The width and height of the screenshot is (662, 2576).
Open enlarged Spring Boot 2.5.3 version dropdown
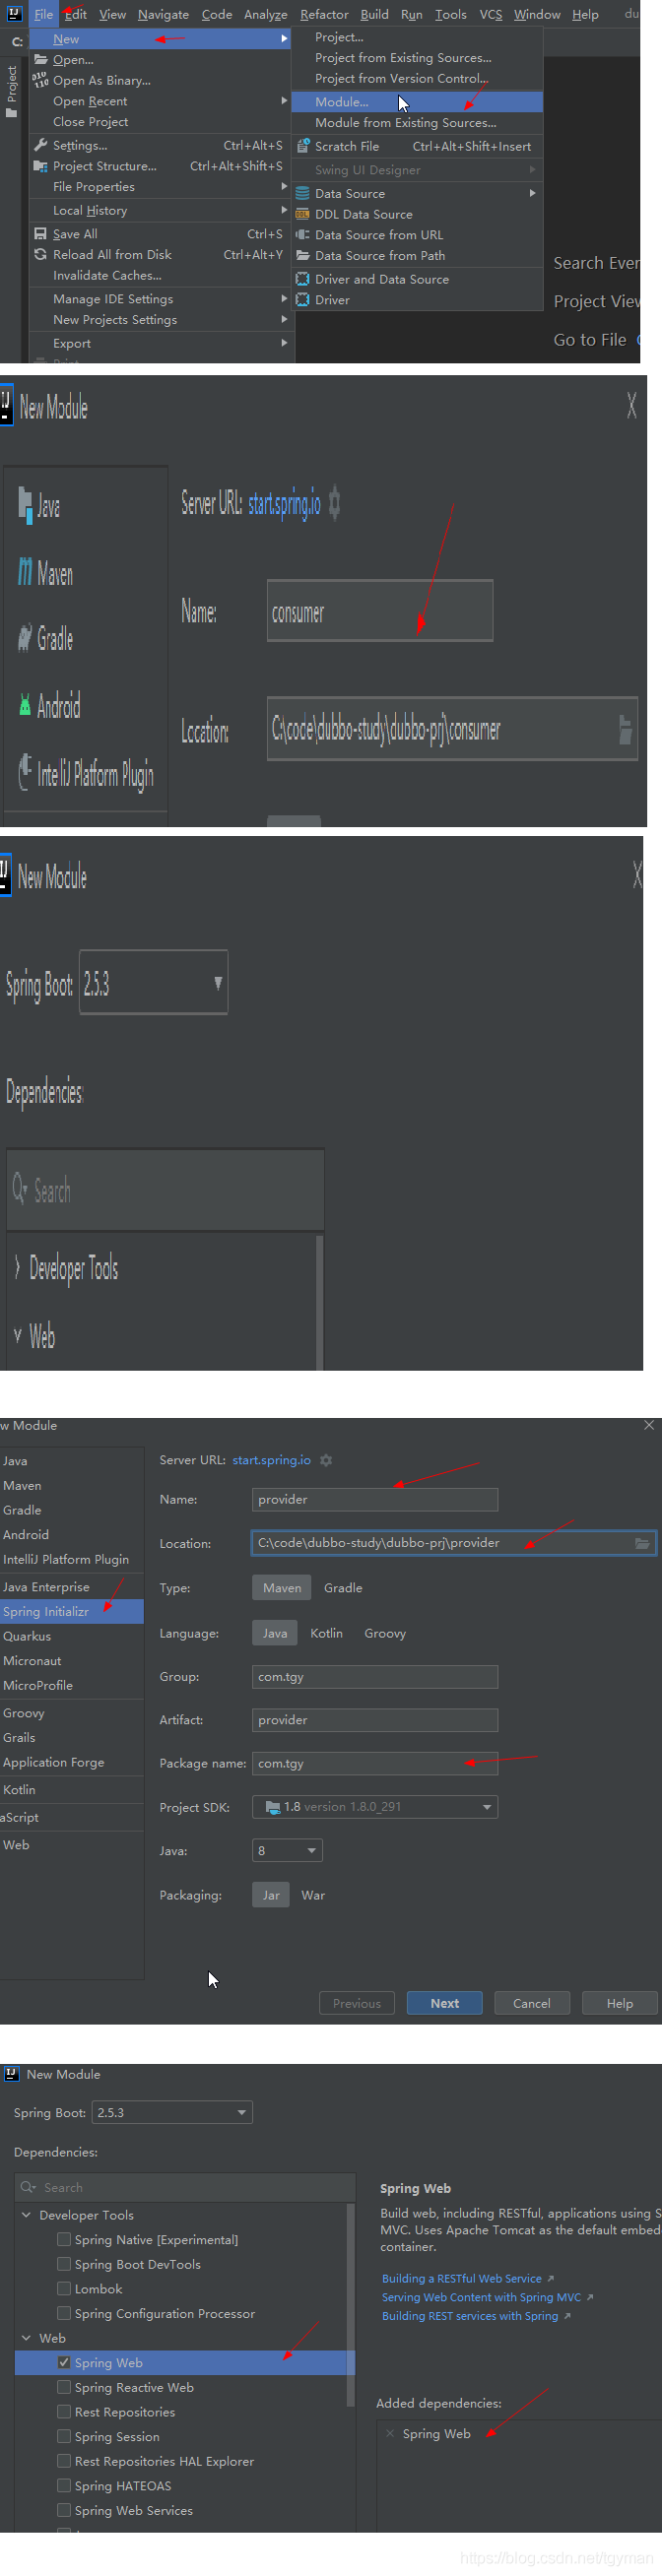click(x=218, y=984)
